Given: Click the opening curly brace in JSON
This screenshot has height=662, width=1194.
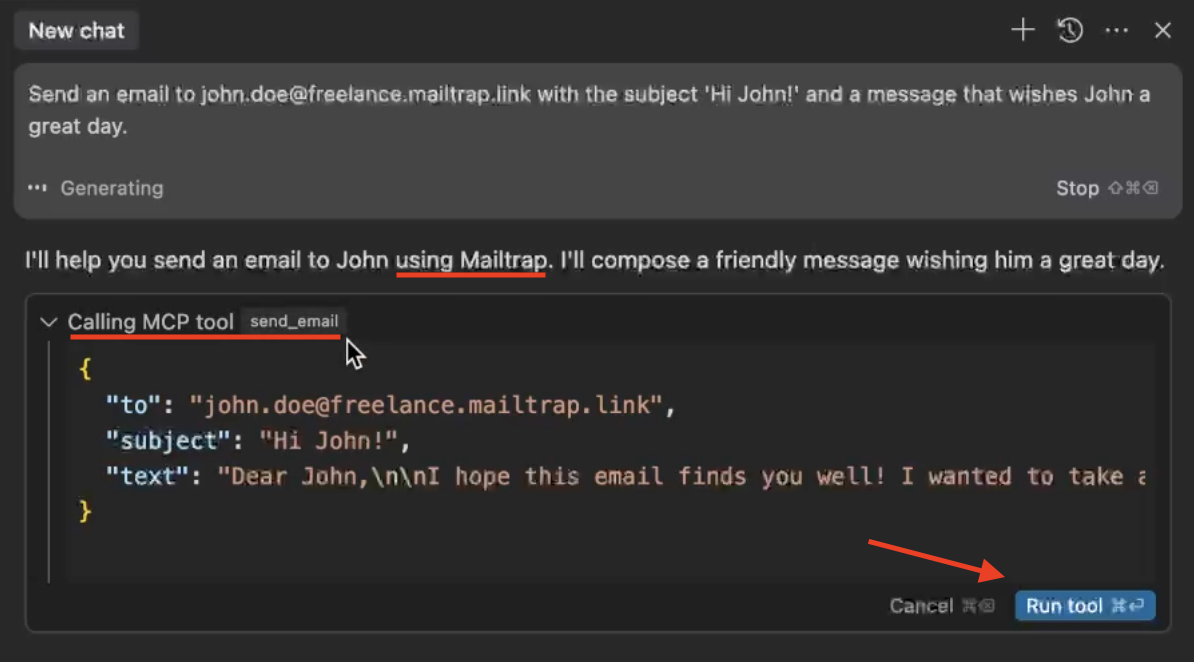Looking at the screenshot, I should coord(85,370).
